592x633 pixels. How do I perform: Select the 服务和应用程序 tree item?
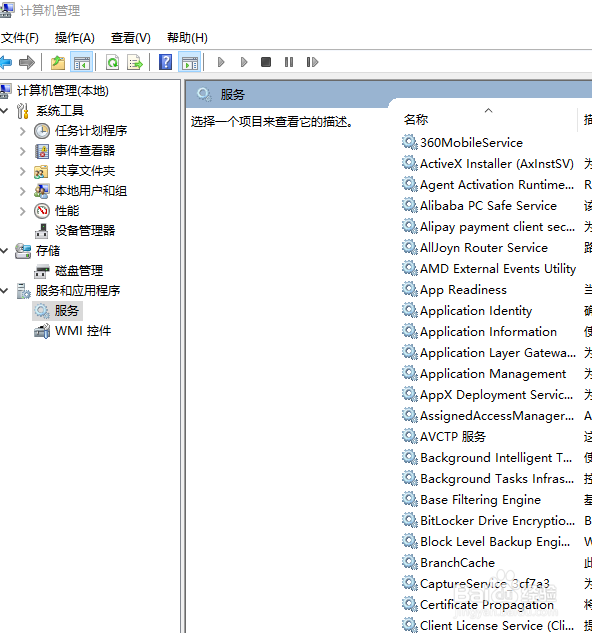point(78,291)
